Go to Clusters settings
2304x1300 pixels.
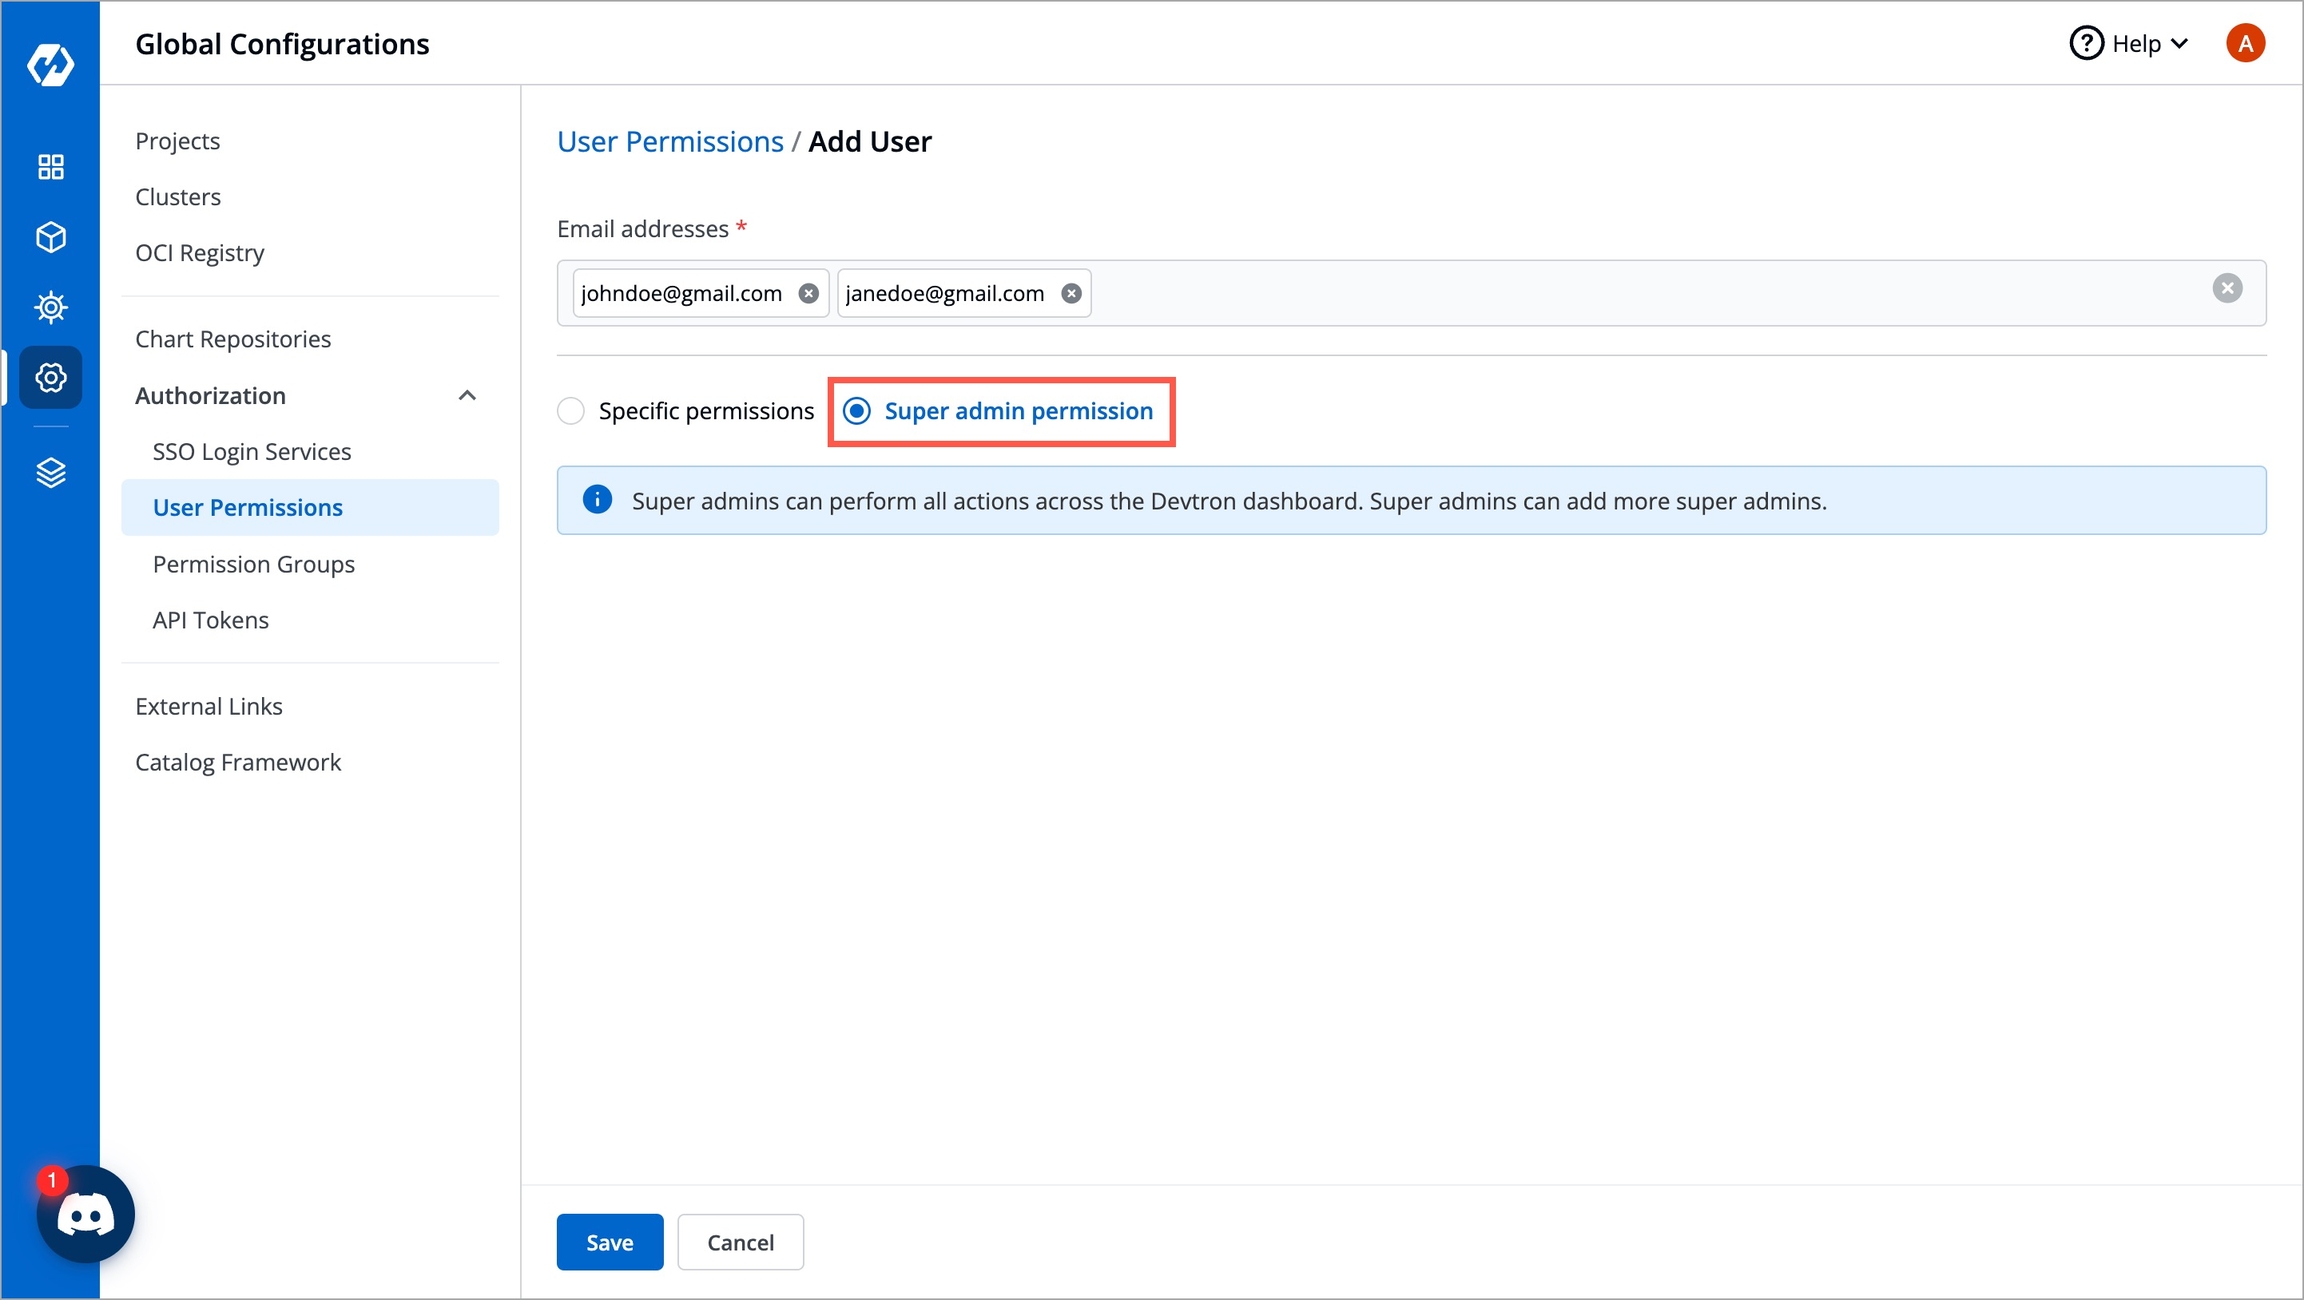pyautogui.click(x=178, y=197)
